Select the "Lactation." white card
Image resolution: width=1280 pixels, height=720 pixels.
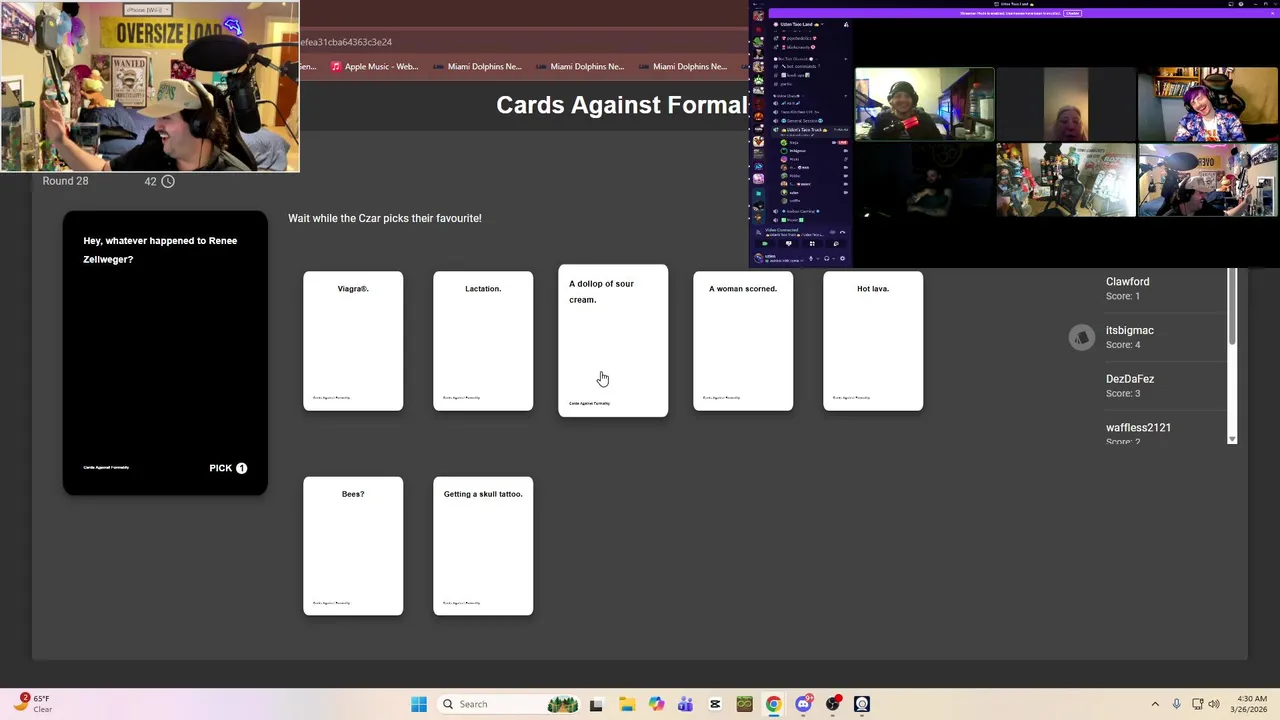tap(483, 341)
